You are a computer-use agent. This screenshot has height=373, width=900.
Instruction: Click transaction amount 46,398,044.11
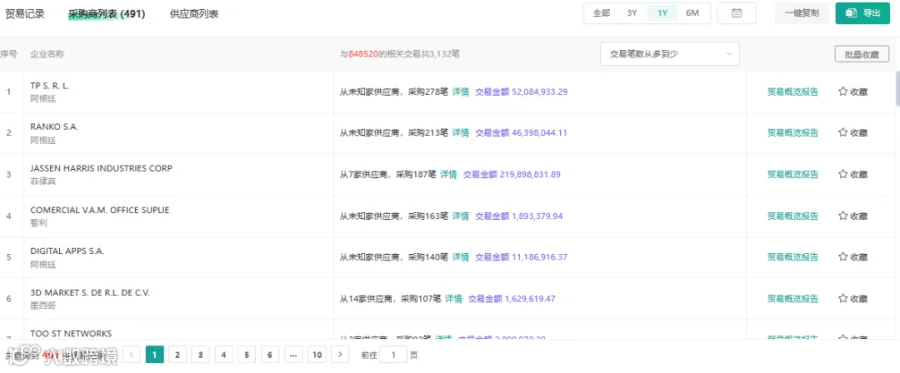tap(540, 133)
